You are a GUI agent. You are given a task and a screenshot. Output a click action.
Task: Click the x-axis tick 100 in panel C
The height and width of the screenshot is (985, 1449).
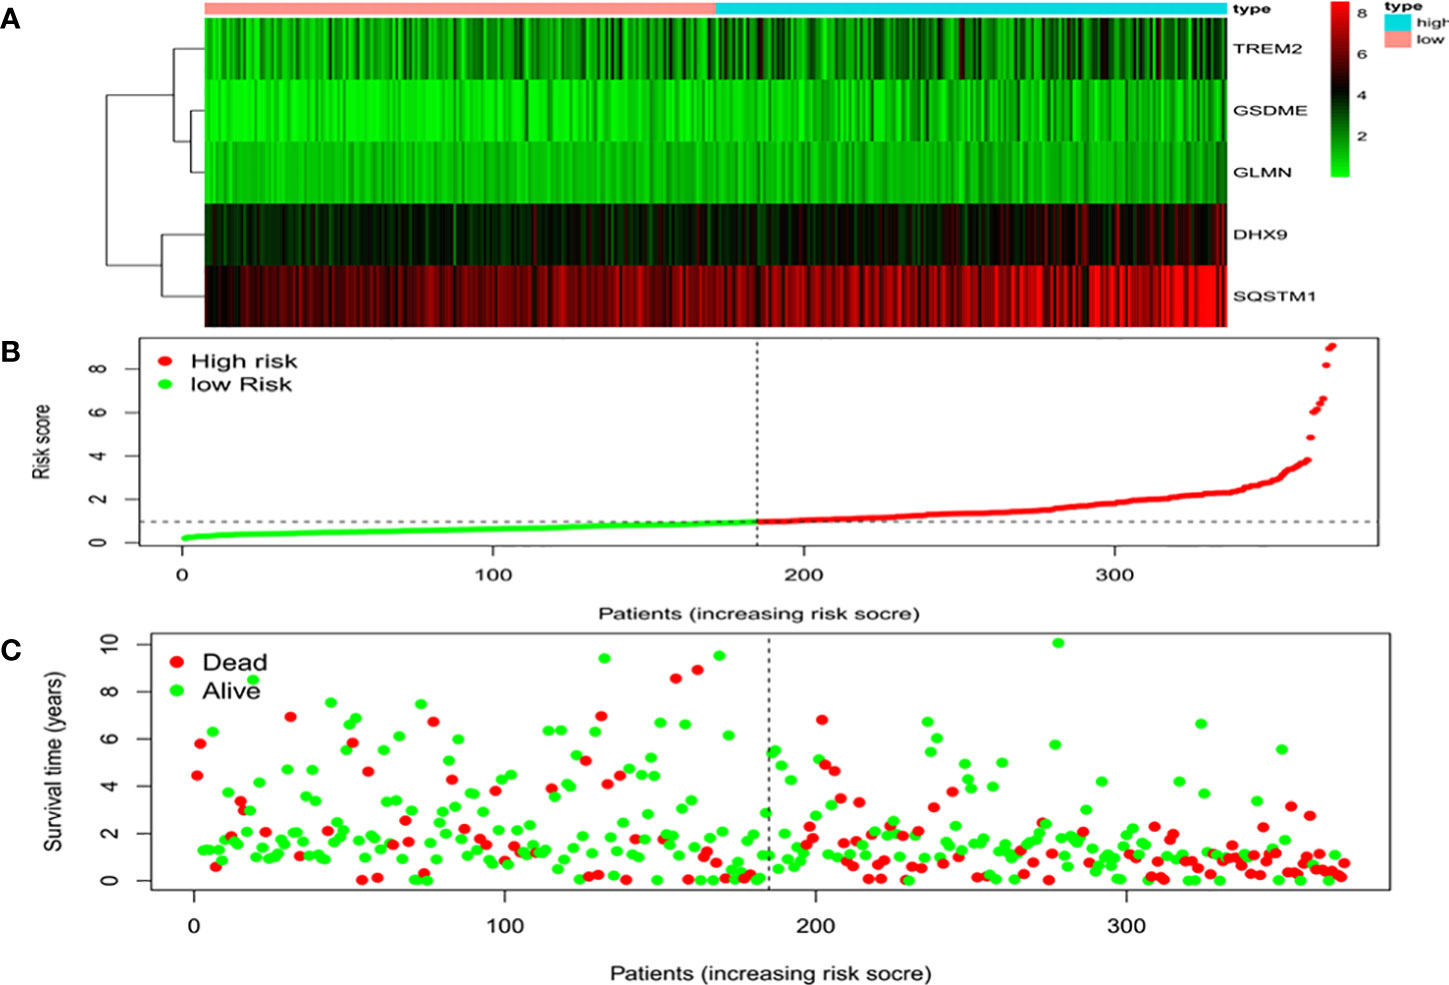tap(505, 926)
